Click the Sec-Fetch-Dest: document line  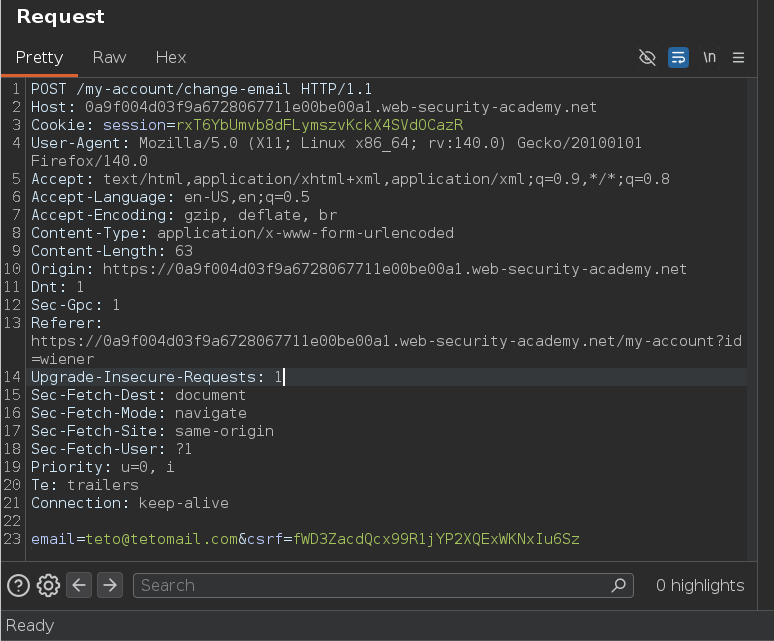coord(138,395)
